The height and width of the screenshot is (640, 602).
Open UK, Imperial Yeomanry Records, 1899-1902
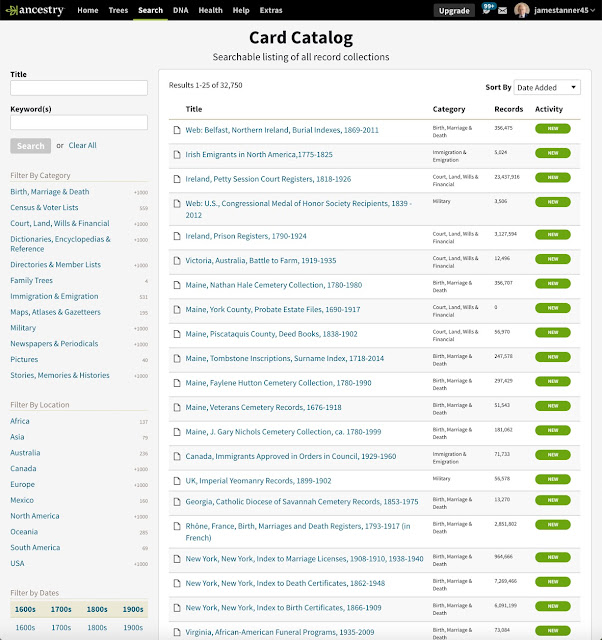coord(258,481)
